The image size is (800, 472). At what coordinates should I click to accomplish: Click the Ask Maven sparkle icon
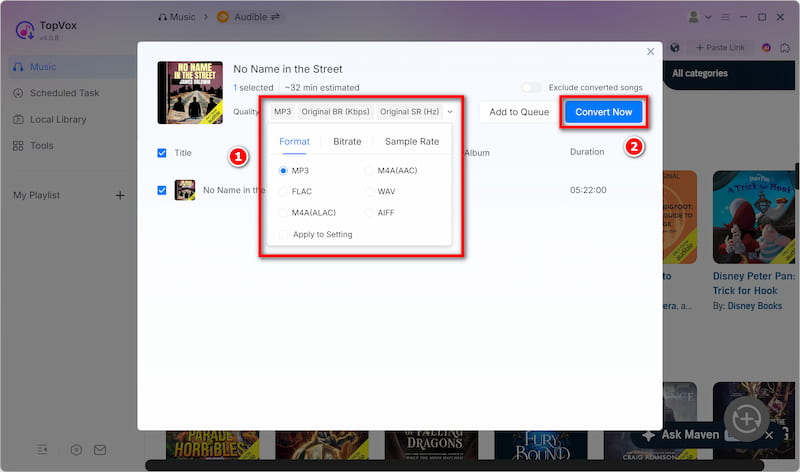click(x=648, y=435)
